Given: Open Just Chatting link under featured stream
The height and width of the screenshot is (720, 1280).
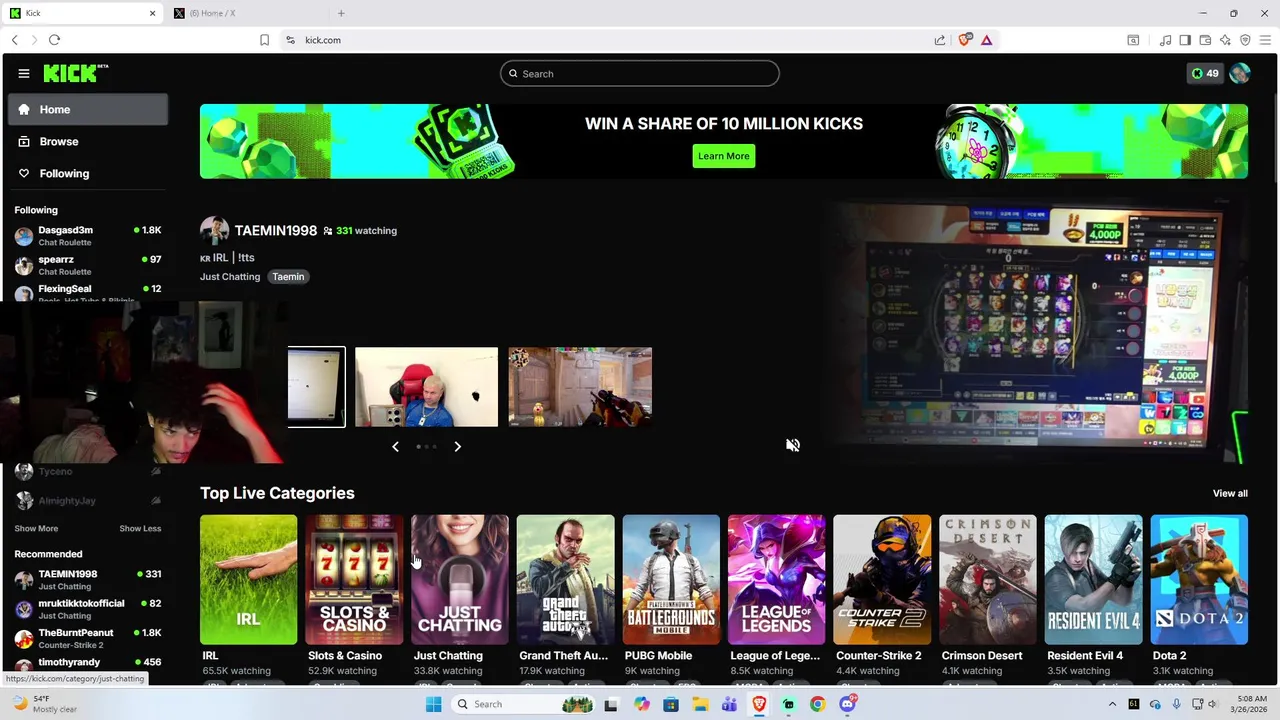Looking at the screenshot, I should pyautogui.click(x=230, y=277).
